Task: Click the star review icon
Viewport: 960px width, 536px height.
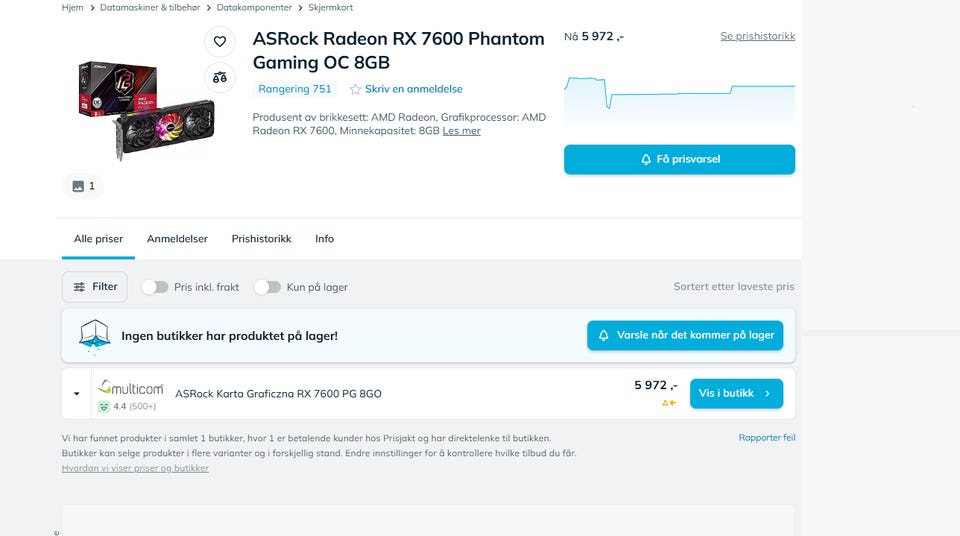Action: [355, 89]
